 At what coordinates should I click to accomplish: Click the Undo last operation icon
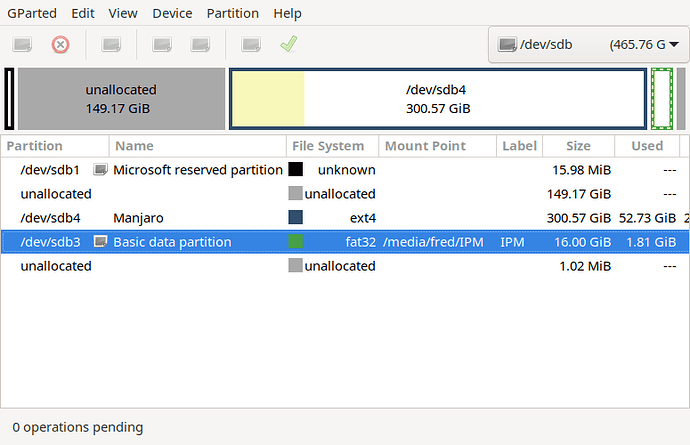(251, 44)
